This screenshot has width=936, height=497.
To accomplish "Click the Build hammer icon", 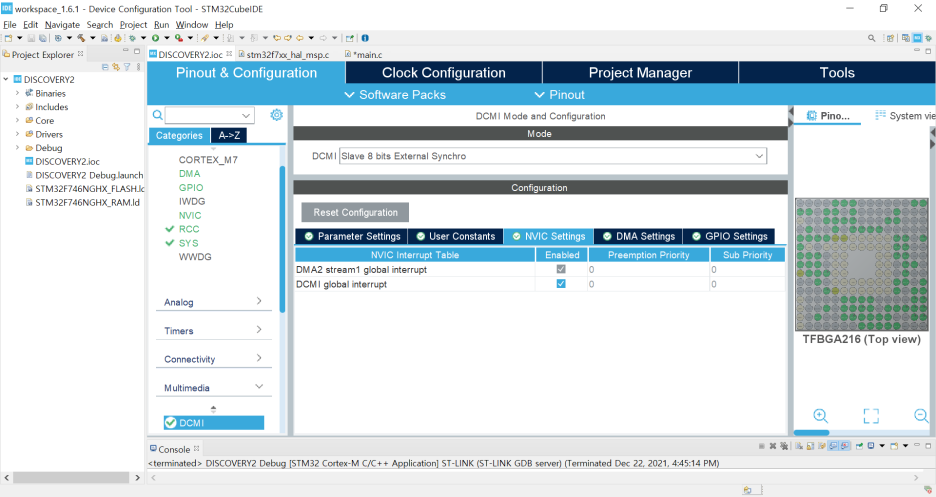I will tap(81, 38).
